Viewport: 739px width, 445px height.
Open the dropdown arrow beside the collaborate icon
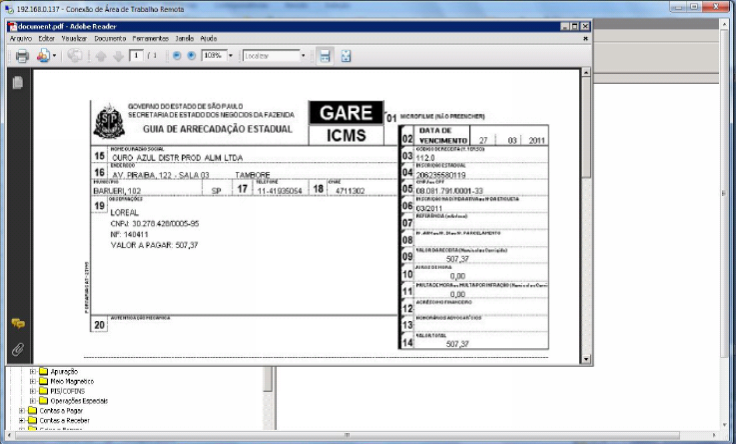coord(55,56)
